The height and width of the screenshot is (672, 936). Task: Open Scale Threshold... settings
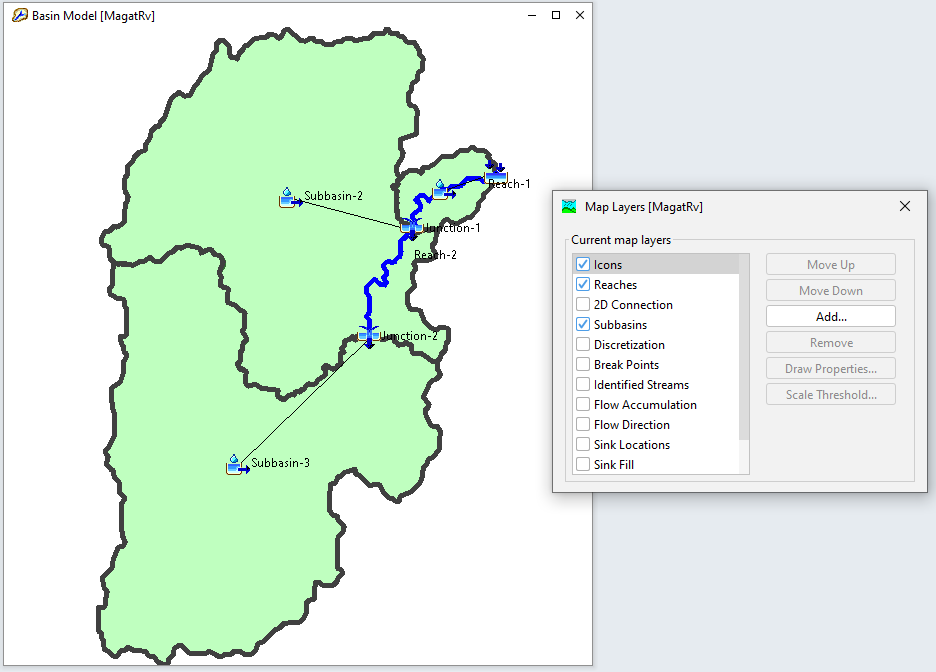[831, 394]
